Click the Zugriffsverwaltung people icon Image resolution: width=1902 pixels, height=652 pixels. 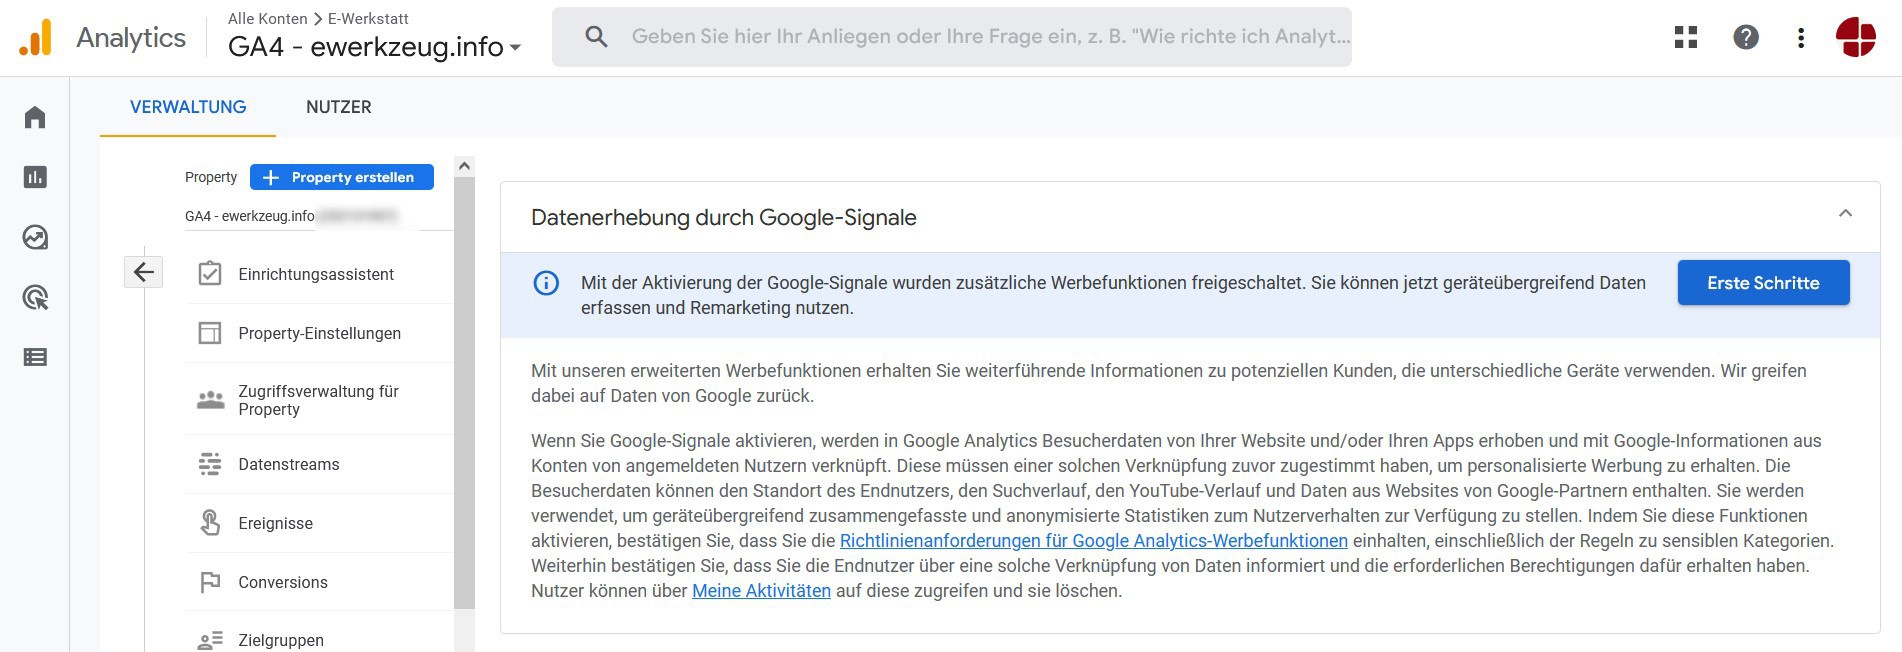point(210,400)
